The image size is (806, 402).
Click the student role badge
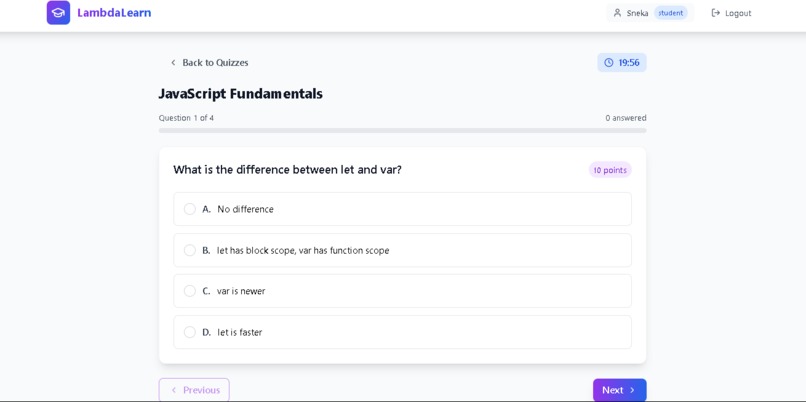(671, 13)
